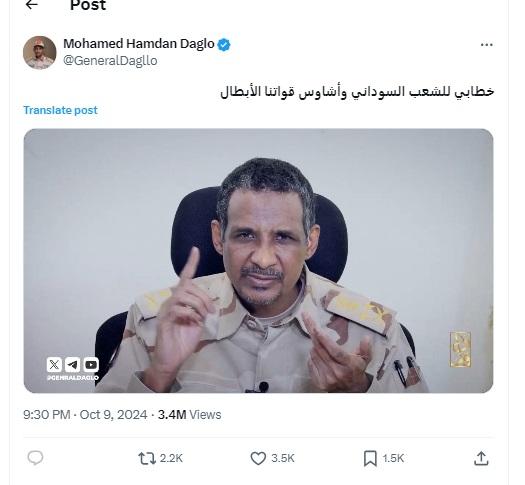Like the post with the heart
This screenshot has width=525, height=485.
click(258, 458)
